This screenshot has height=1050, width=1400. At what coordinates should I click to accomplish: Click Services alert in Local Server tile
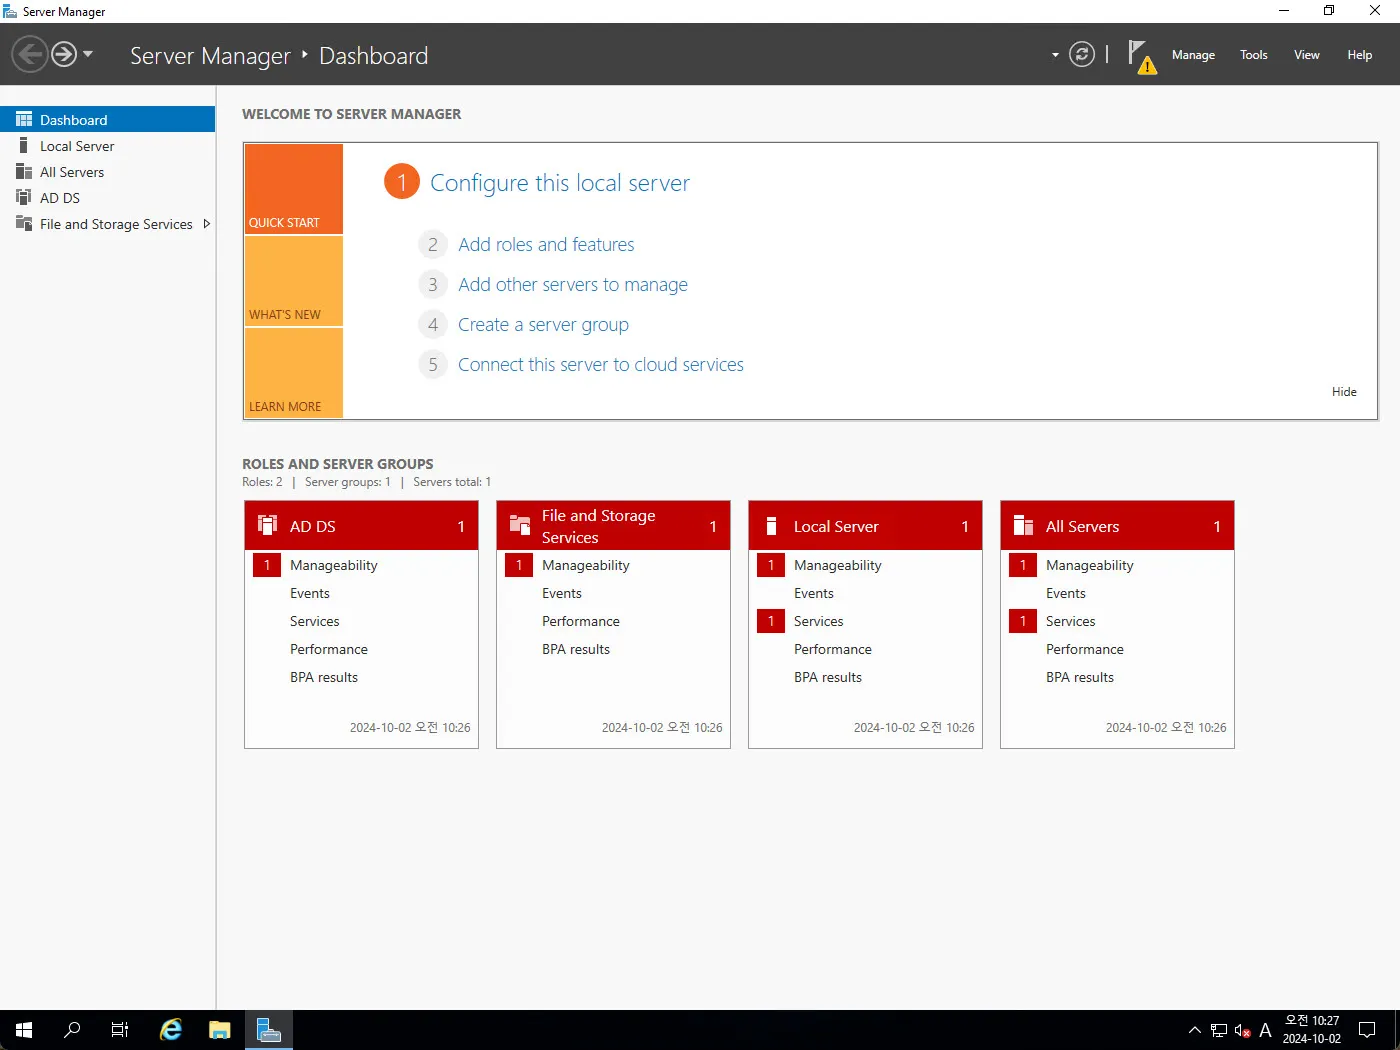point(818,621)
